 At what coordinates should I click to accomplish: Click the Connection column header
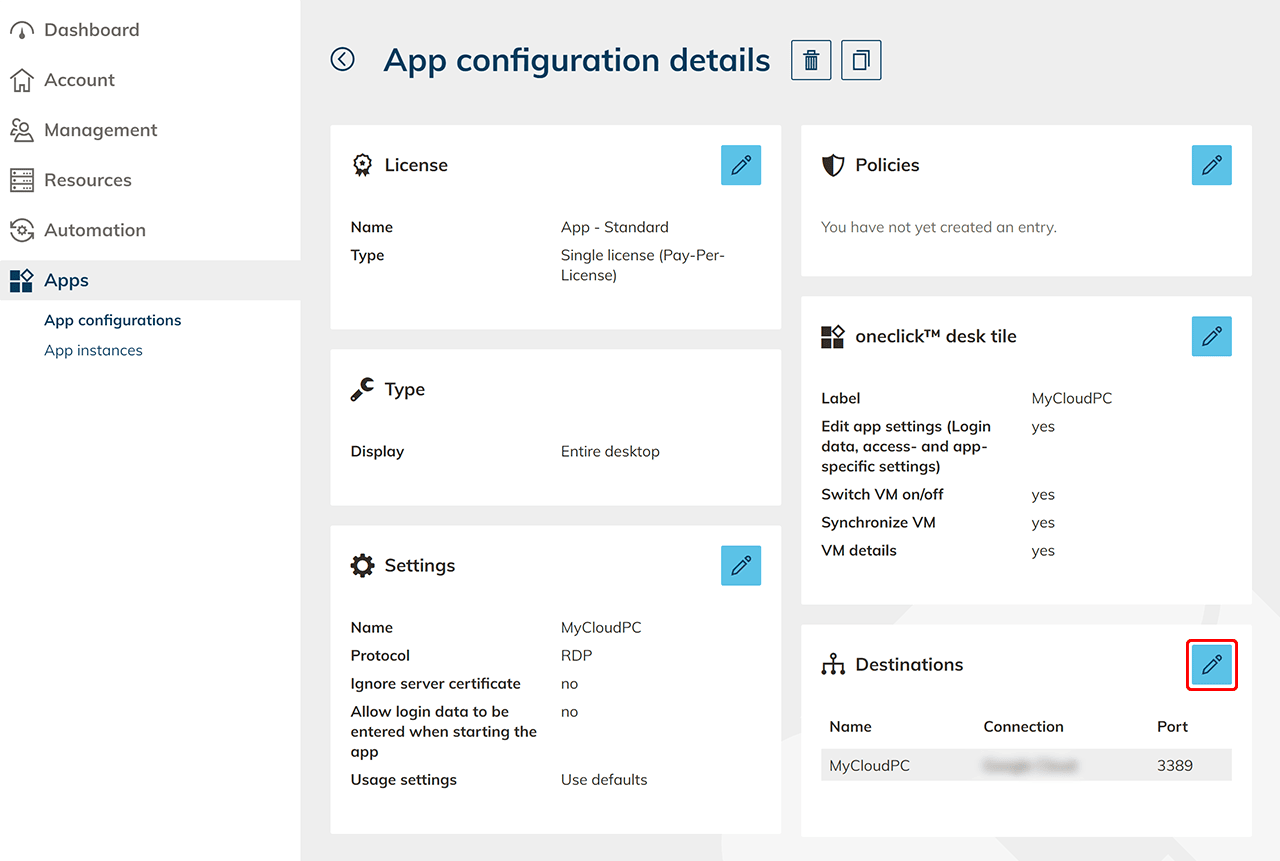pyautogui.click(x=1023, y=727)
